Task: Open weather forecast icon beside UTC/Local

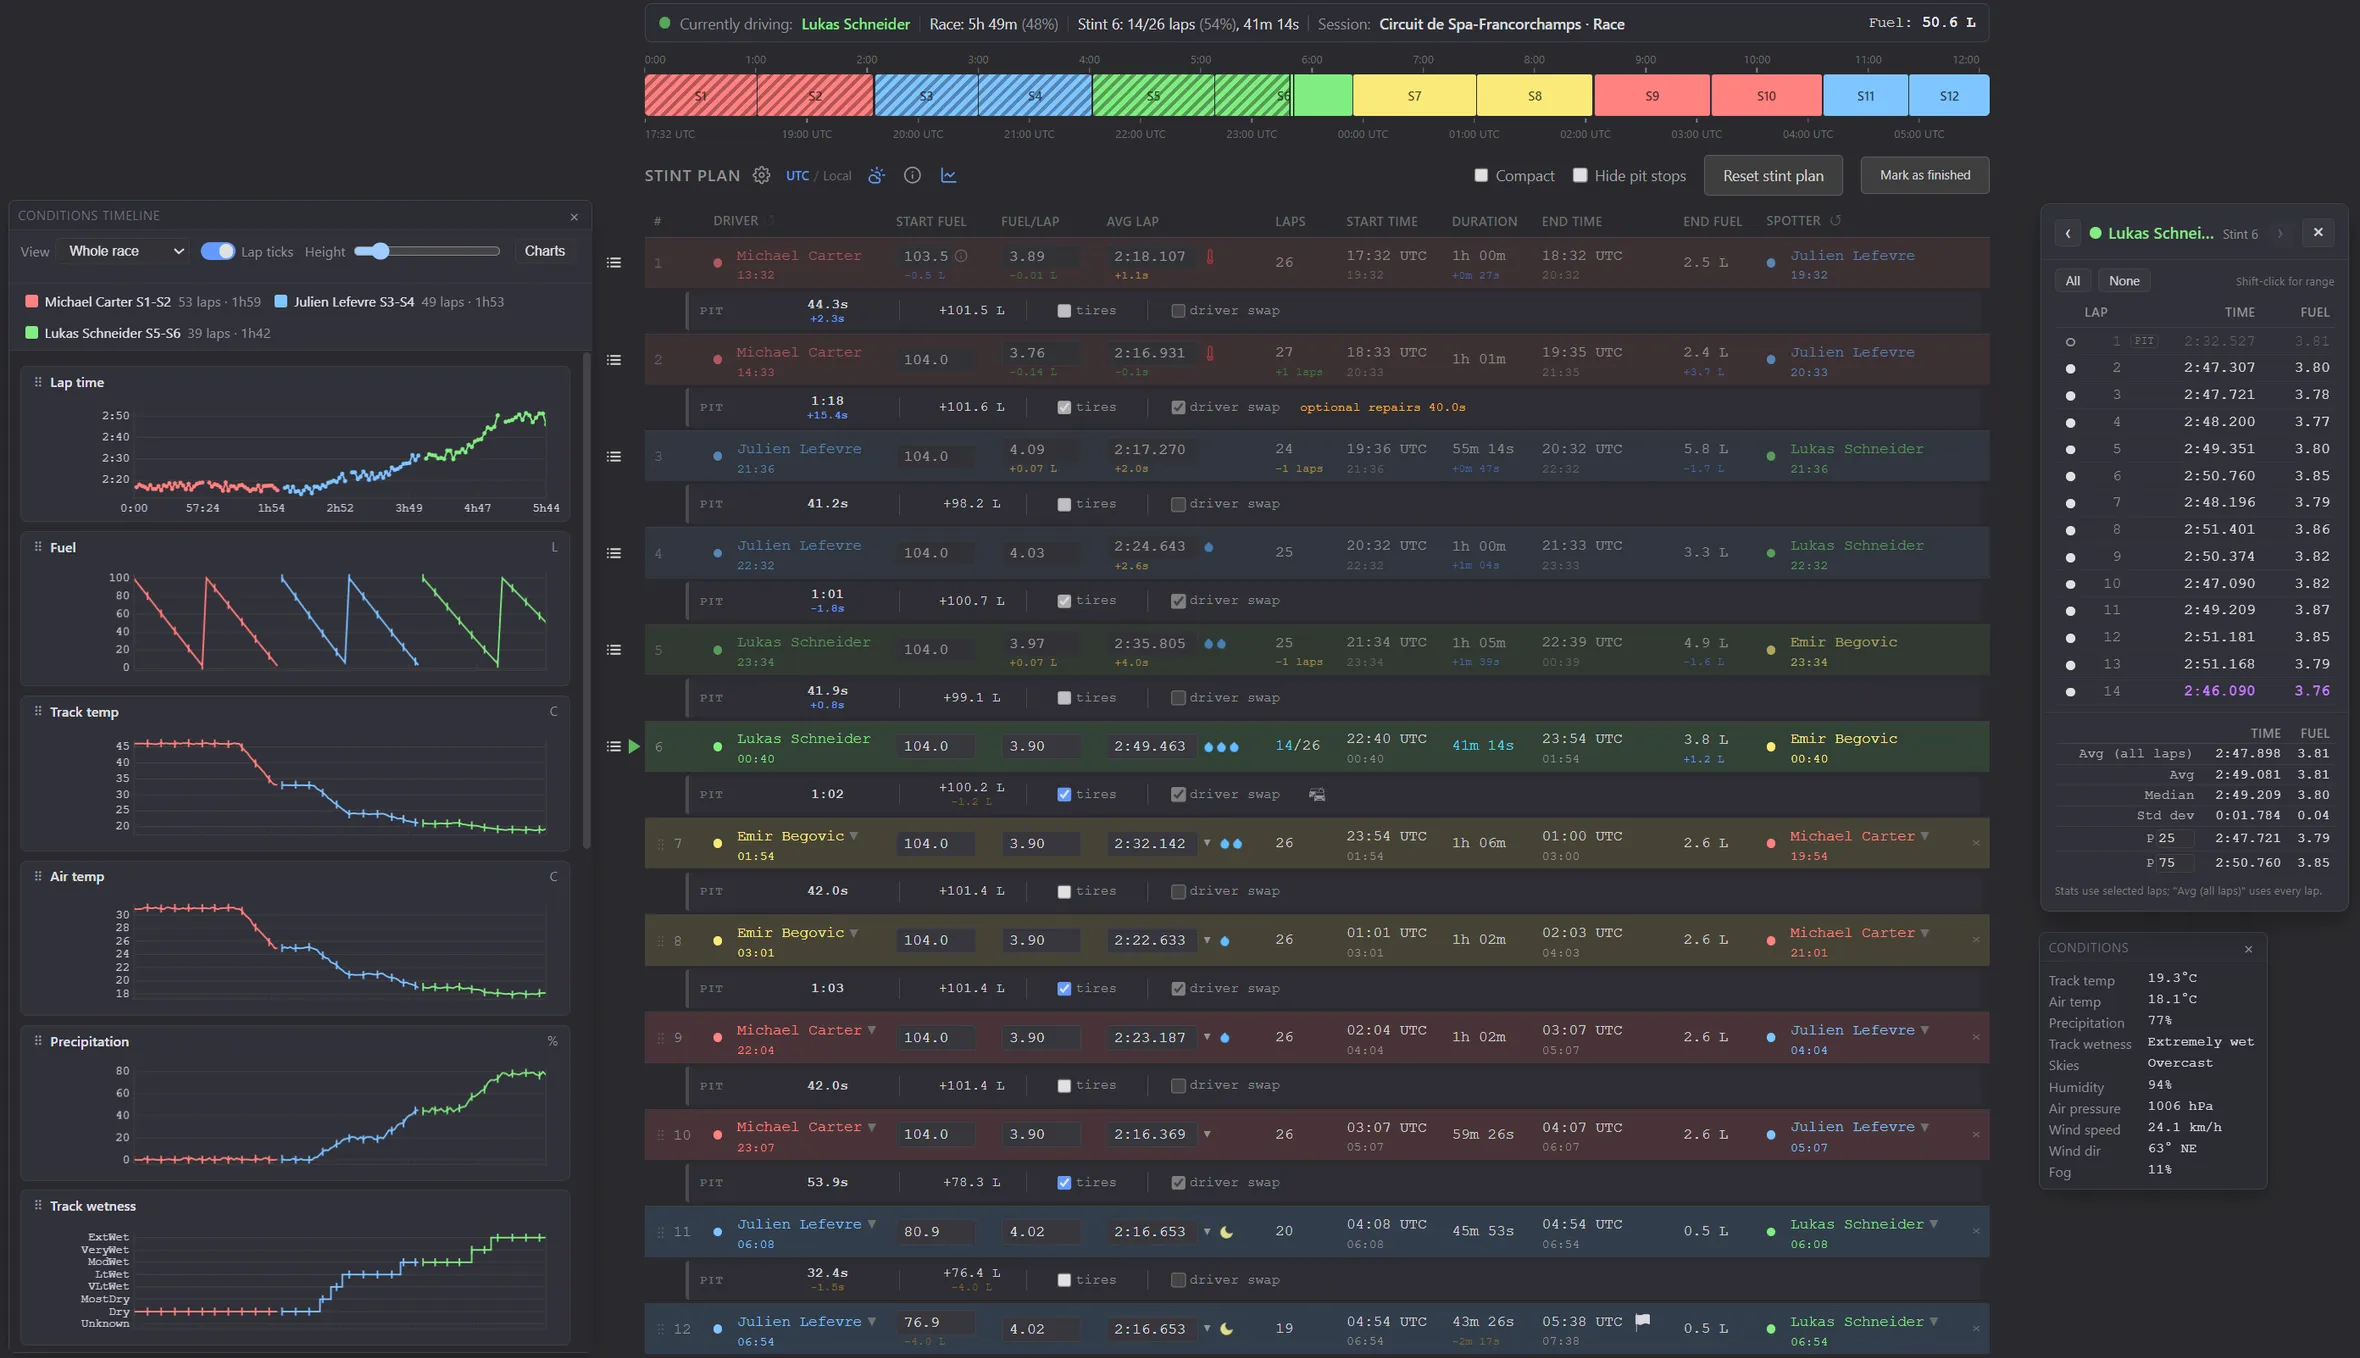Action: (x=876, y=175)
